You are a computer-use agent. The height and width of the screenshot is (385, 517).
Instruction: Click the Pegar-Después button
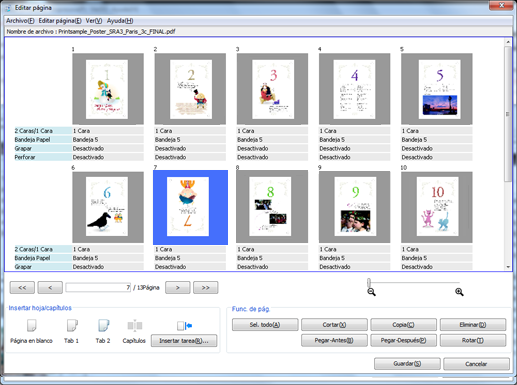click(403, 340)
